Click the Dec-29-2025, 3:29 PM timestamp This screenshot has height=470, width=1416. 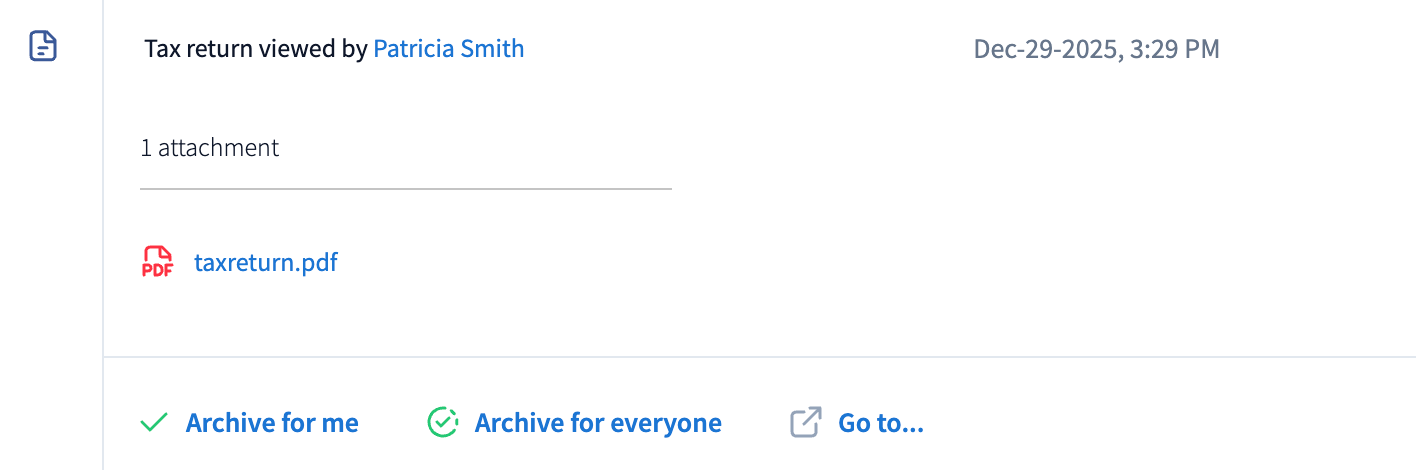click(x=1096, y=49)
